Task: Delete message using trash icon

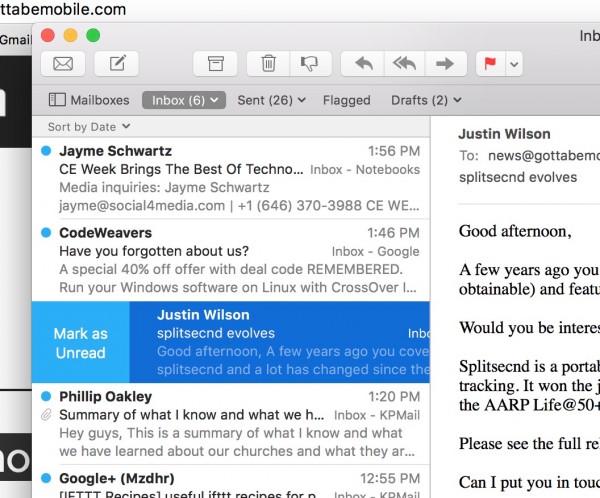Action: pyautogui.click(x=268, y=64)
